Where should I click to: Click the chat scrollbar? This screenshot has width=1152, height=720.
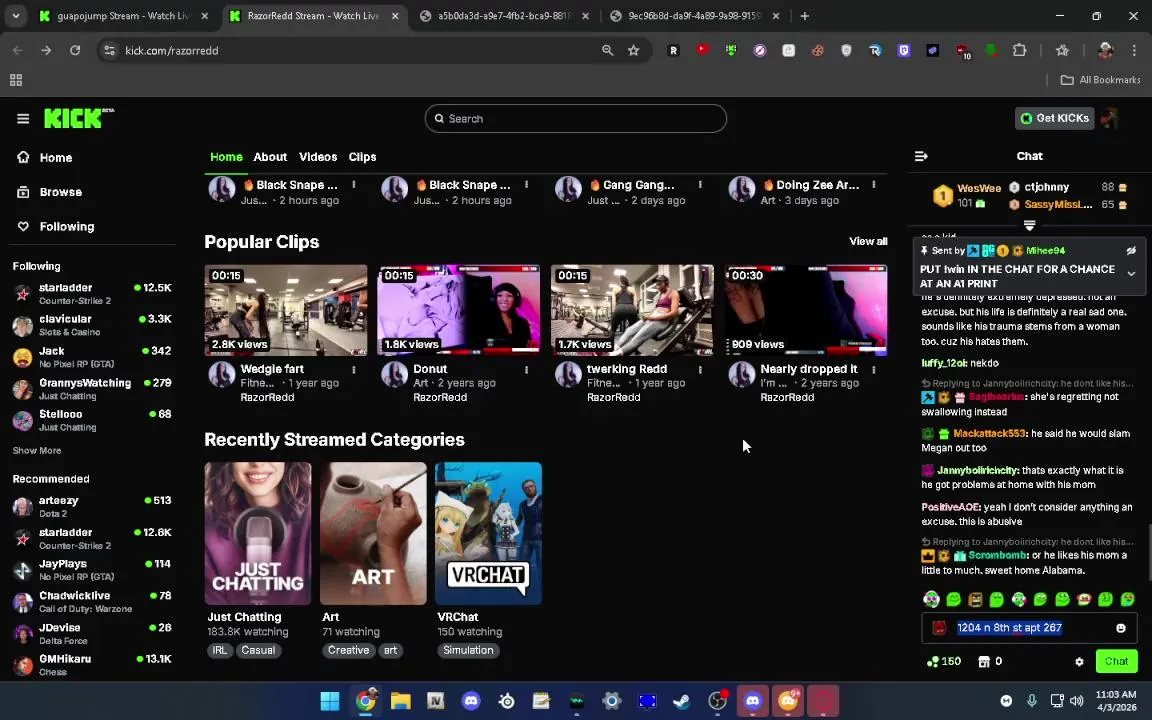point(1149,551)
